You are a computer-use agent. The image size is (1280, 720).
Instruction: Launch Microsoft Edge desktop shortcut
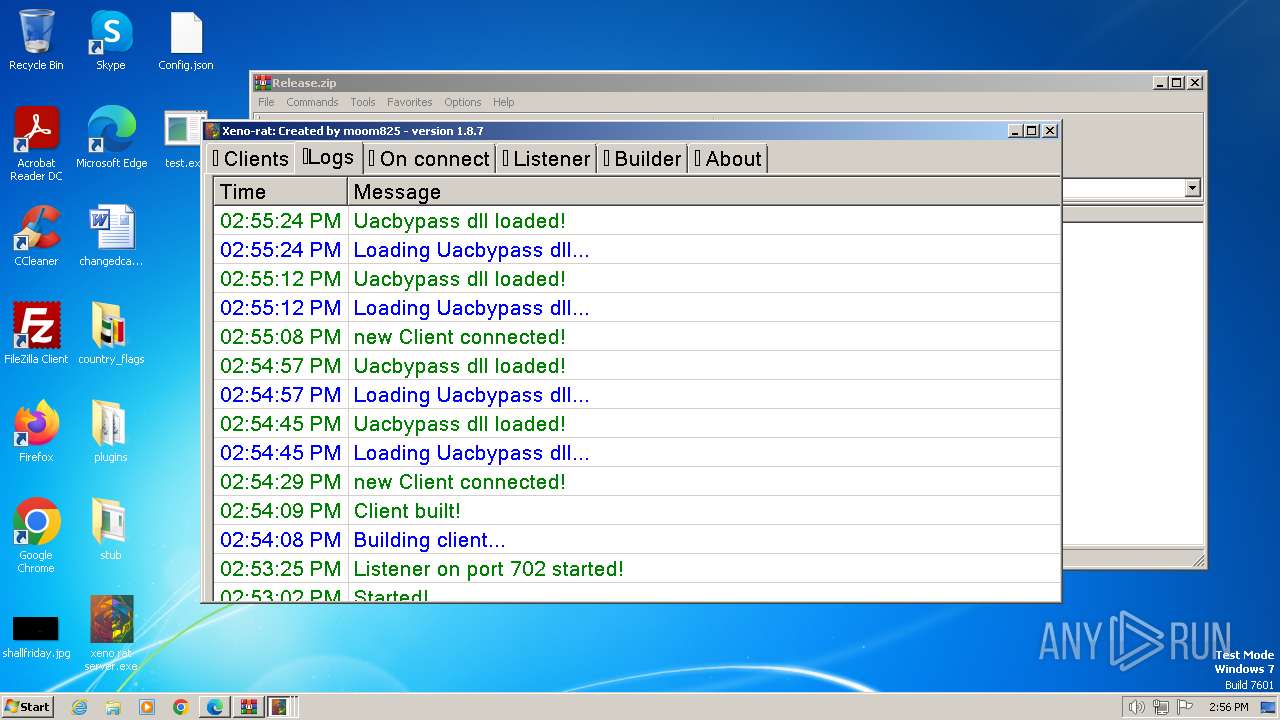111,138
